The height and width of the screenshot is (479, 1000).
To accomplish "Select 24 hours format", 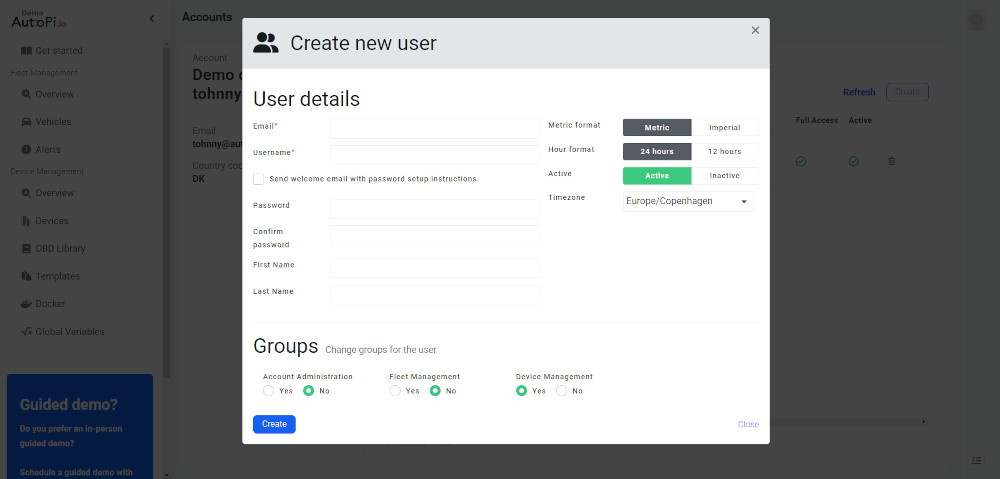I will pos(657,152).
